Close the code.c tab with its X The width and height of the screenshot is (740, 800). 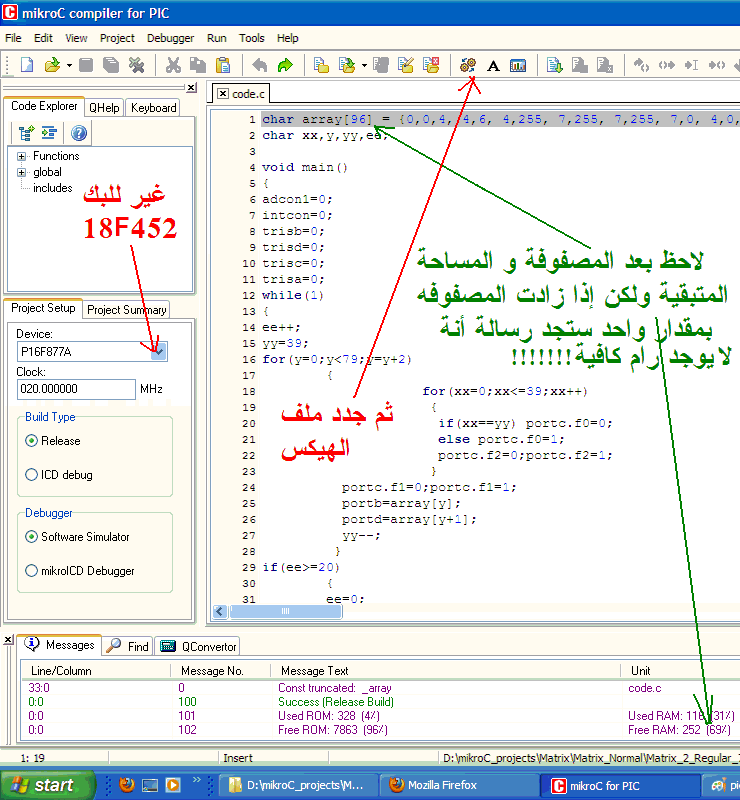[223, 94]
